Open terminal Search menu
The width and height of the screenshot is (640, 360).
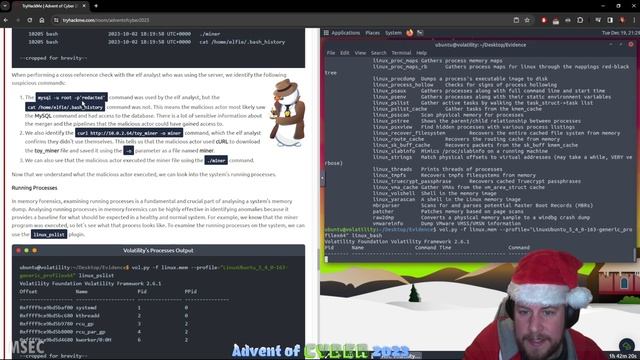378,53
